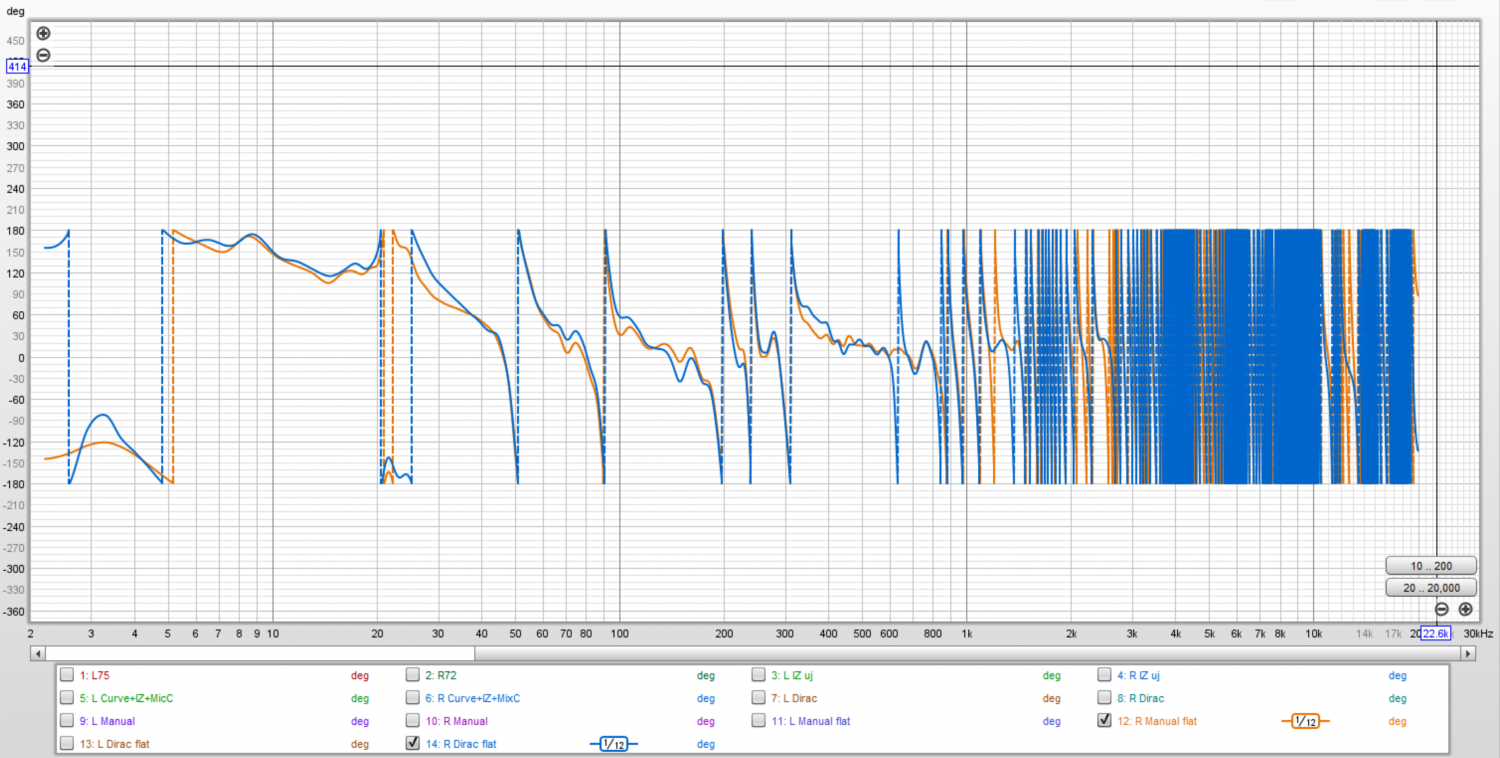Enable trace 1: L75 checkbox
1500x758 pixels.
click(66, 675)
